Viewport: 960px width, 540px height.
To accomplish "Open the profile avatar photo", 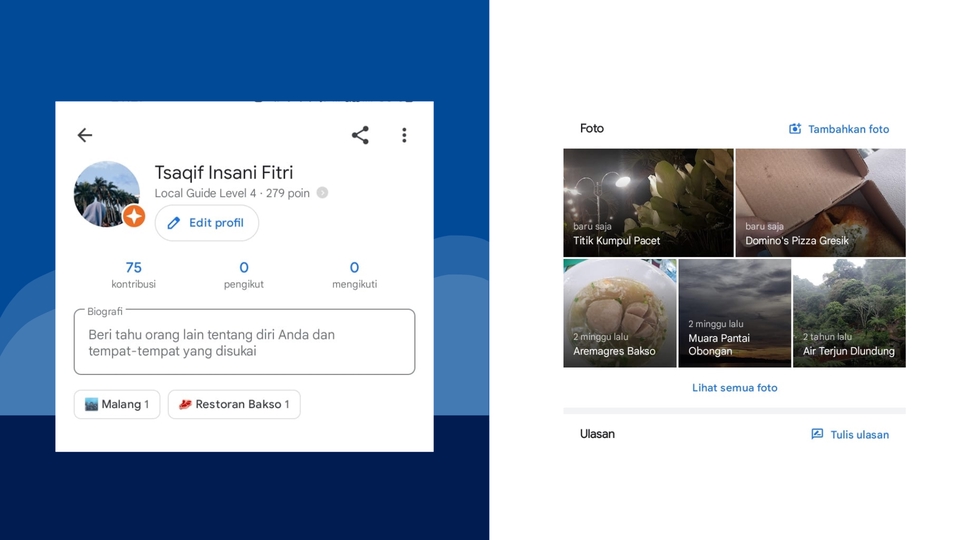I will click(x=107, y=194).
